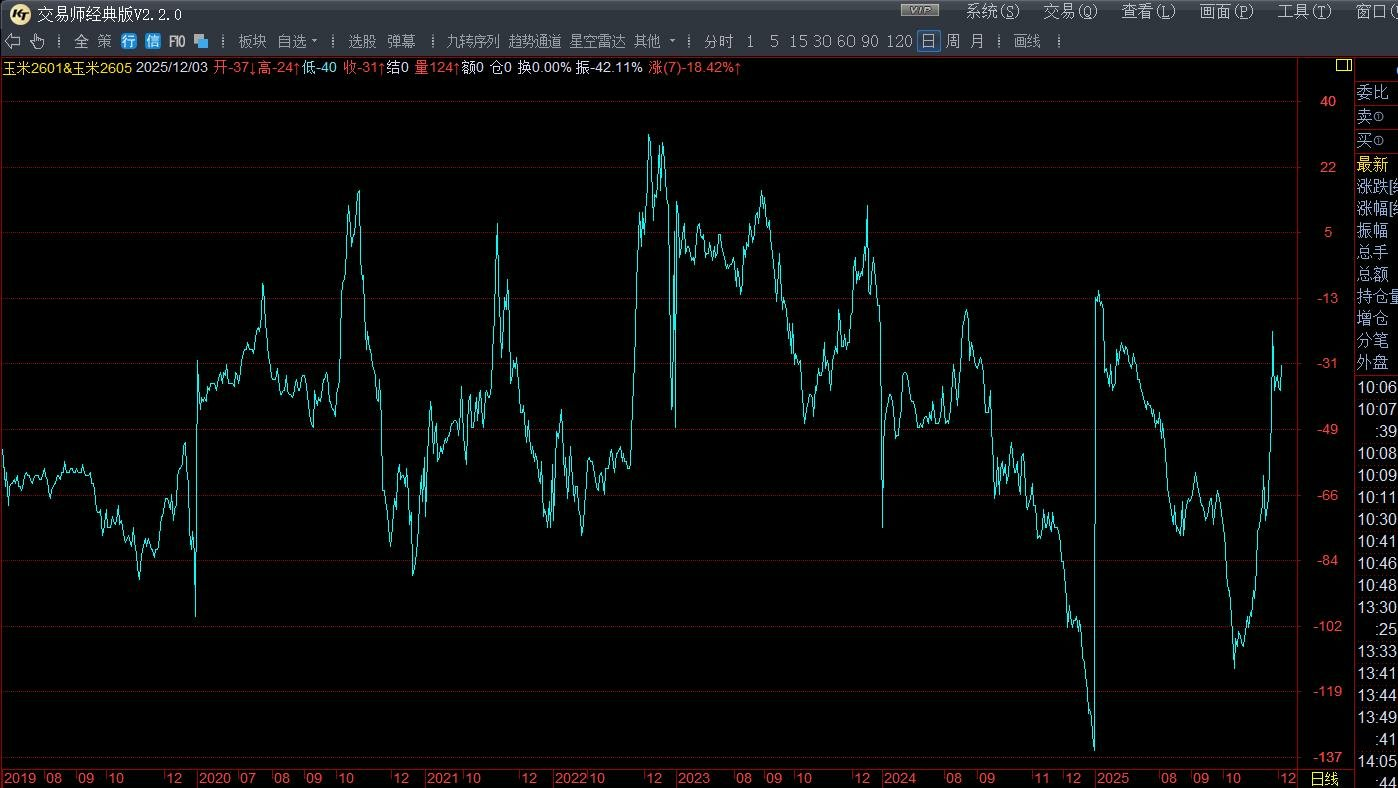This screenshot has width=1398, height=788.
Task: Click the back arrow navigation icon
Action: (12, 41)
